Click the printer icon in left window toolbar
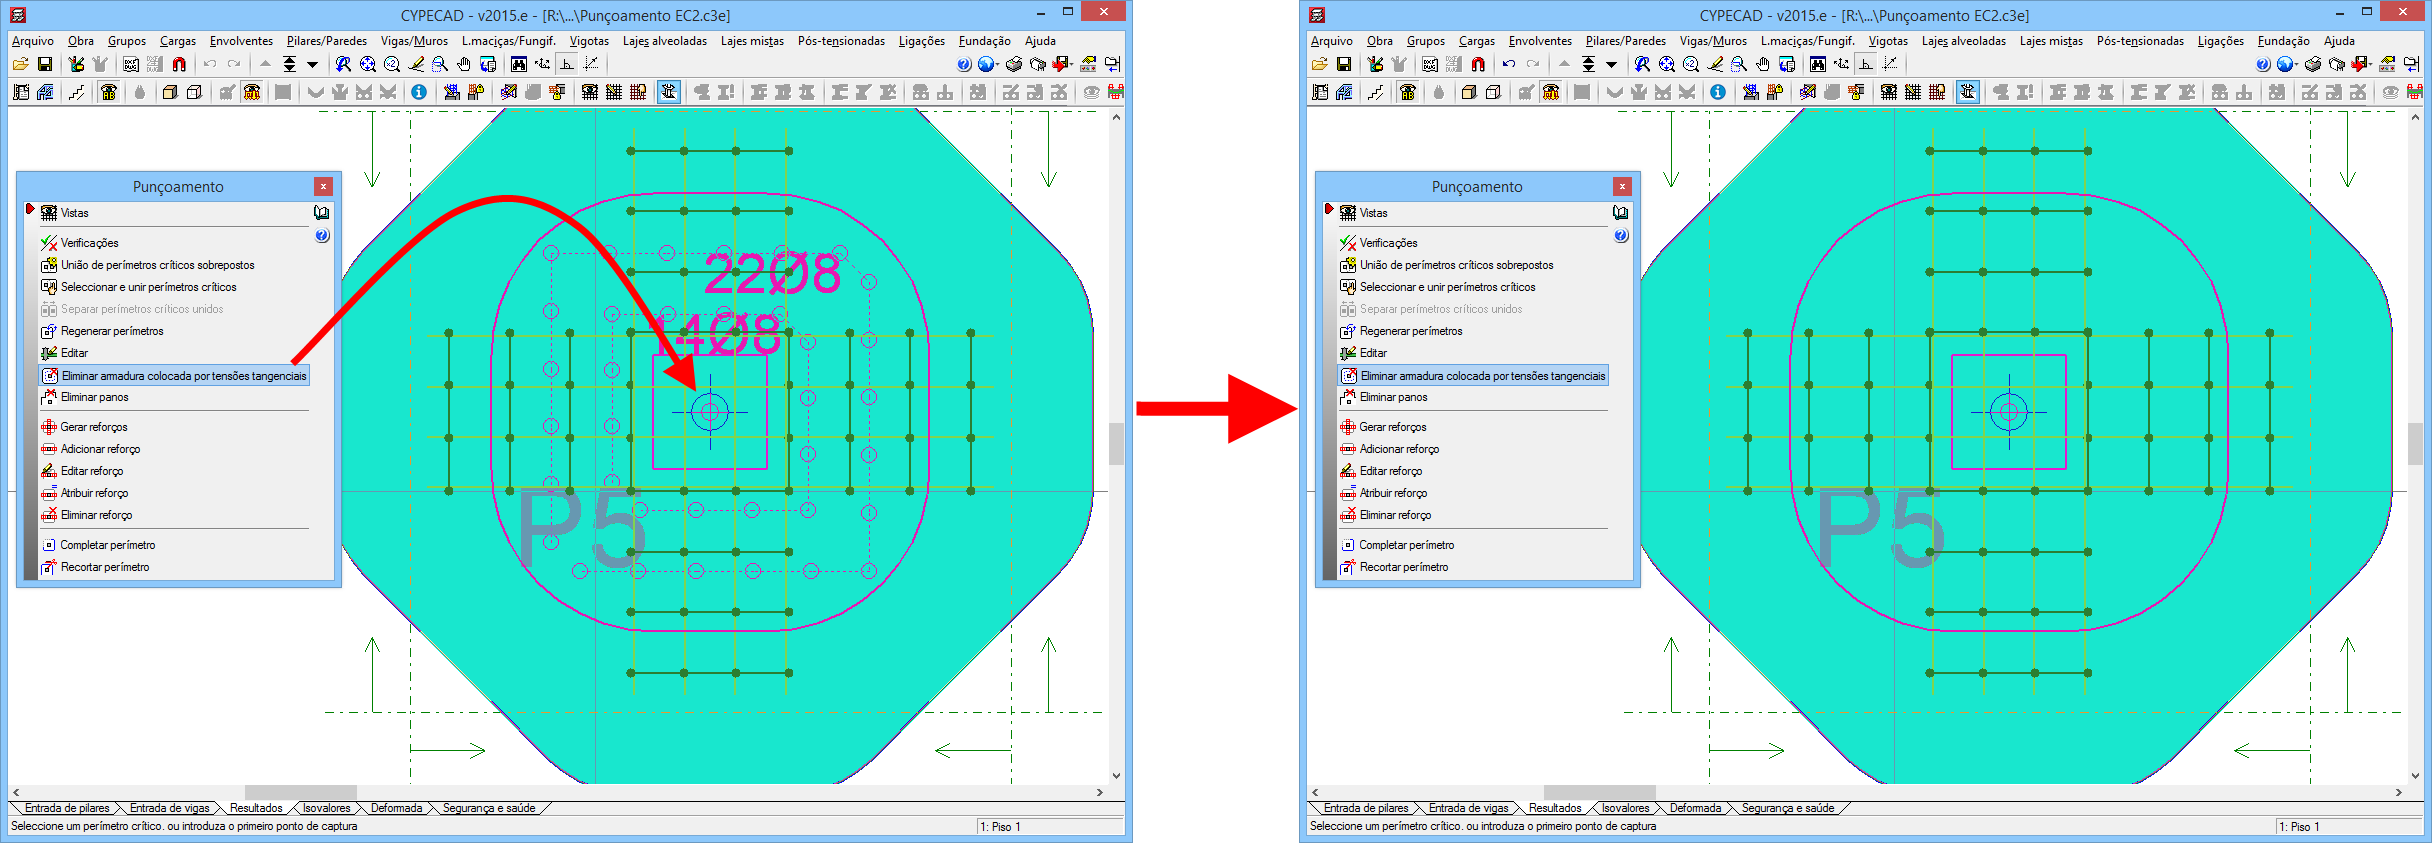This screenshot has width=2432, height=843. tap(1013, 64)
